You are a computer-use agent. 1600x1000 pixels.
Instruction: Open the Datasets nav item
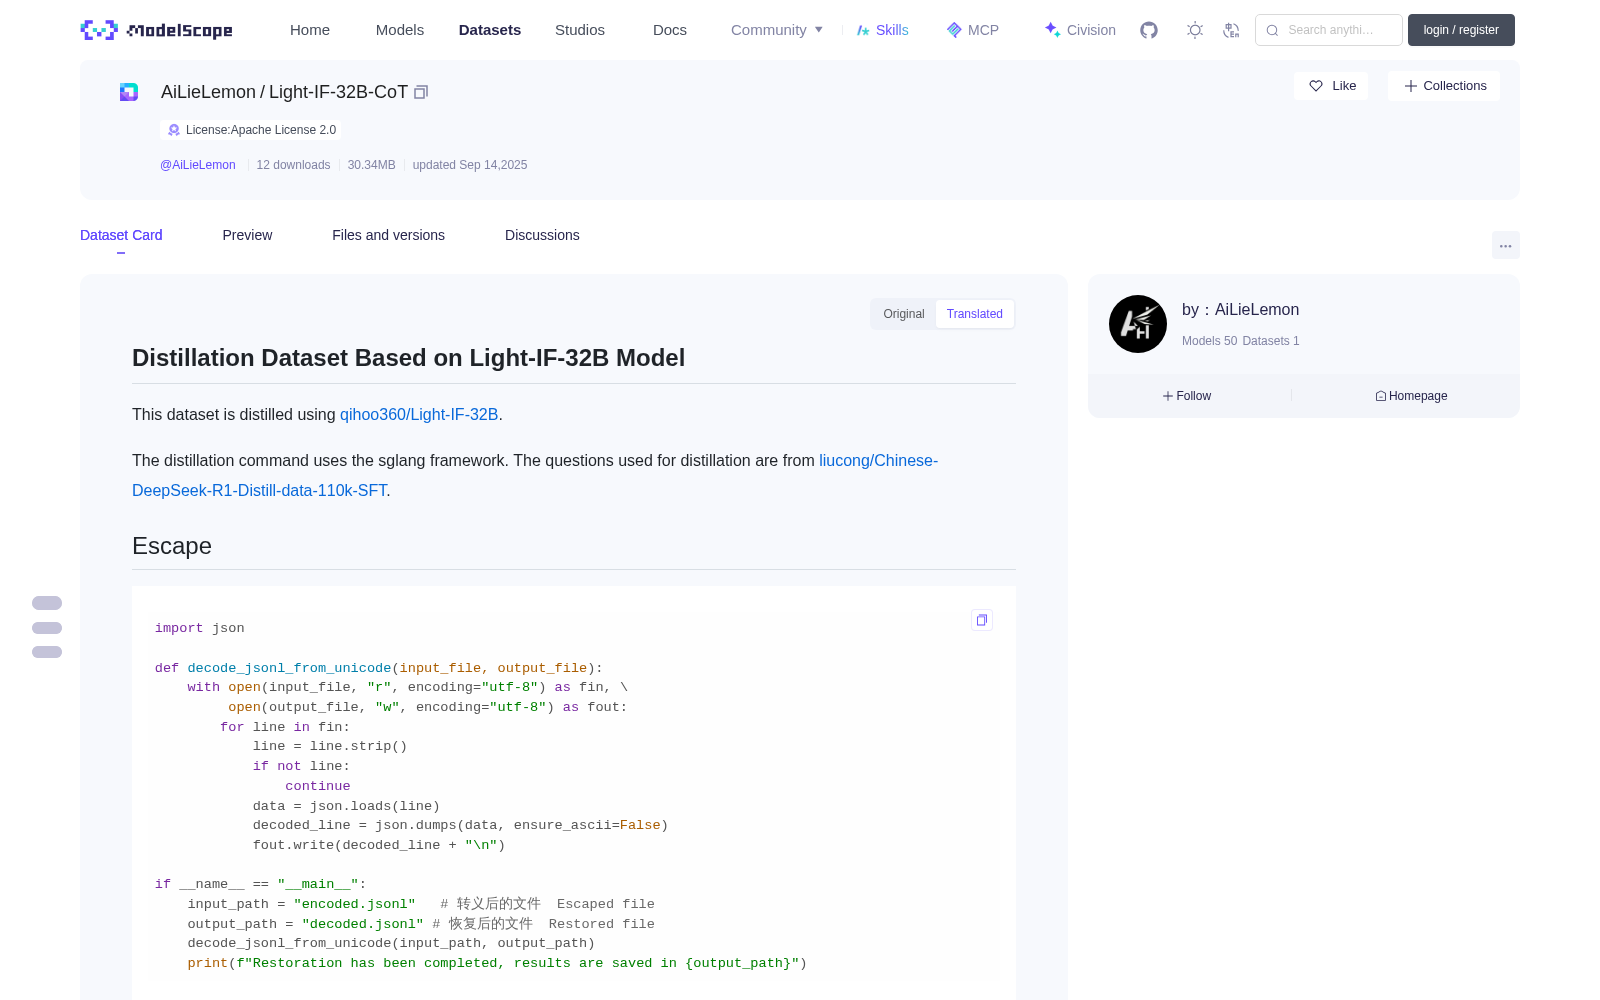click(490, 30)
